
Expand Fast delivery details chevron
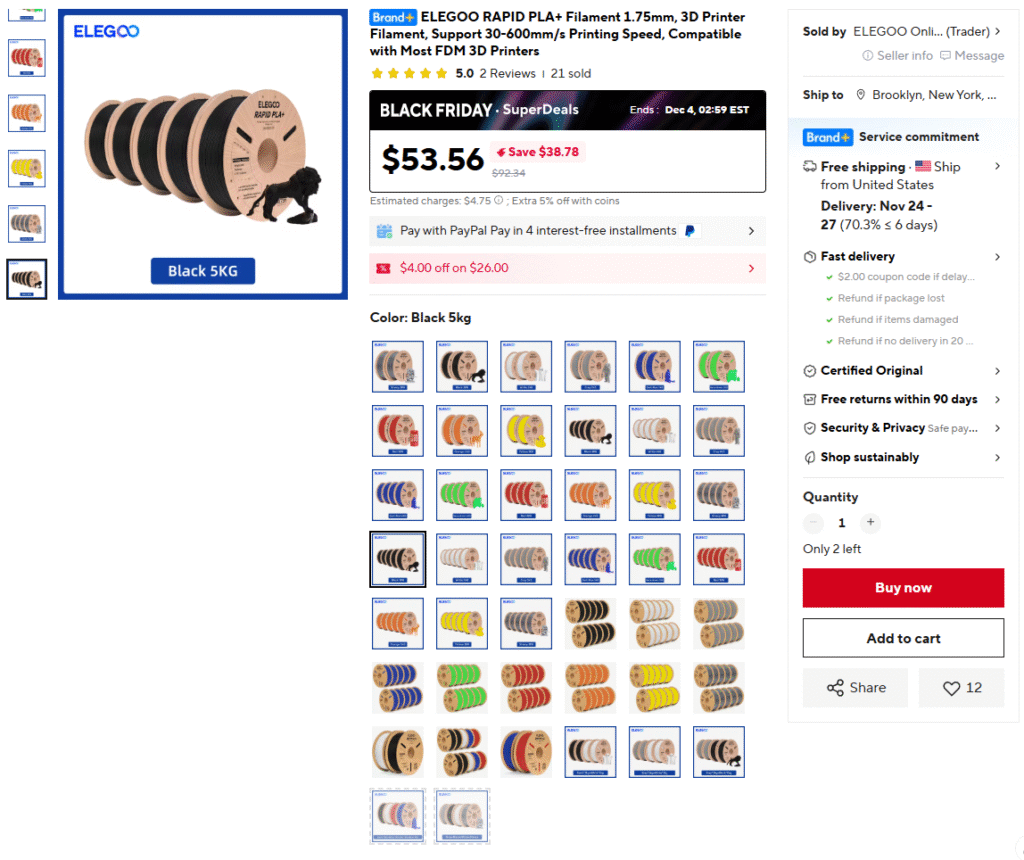click(997, 257)
